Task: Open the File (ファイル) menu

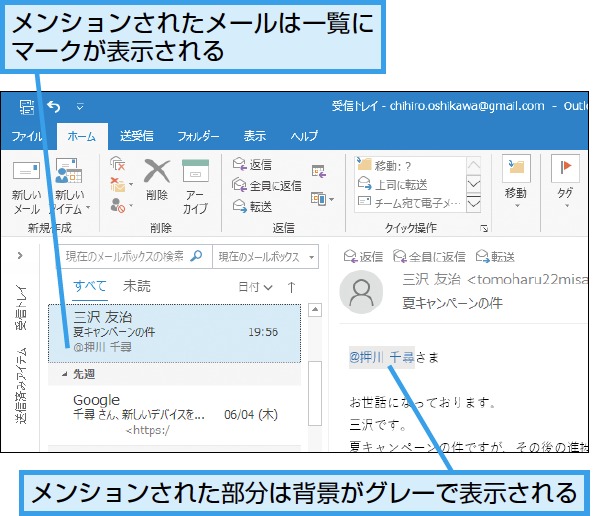Action: 27,136
